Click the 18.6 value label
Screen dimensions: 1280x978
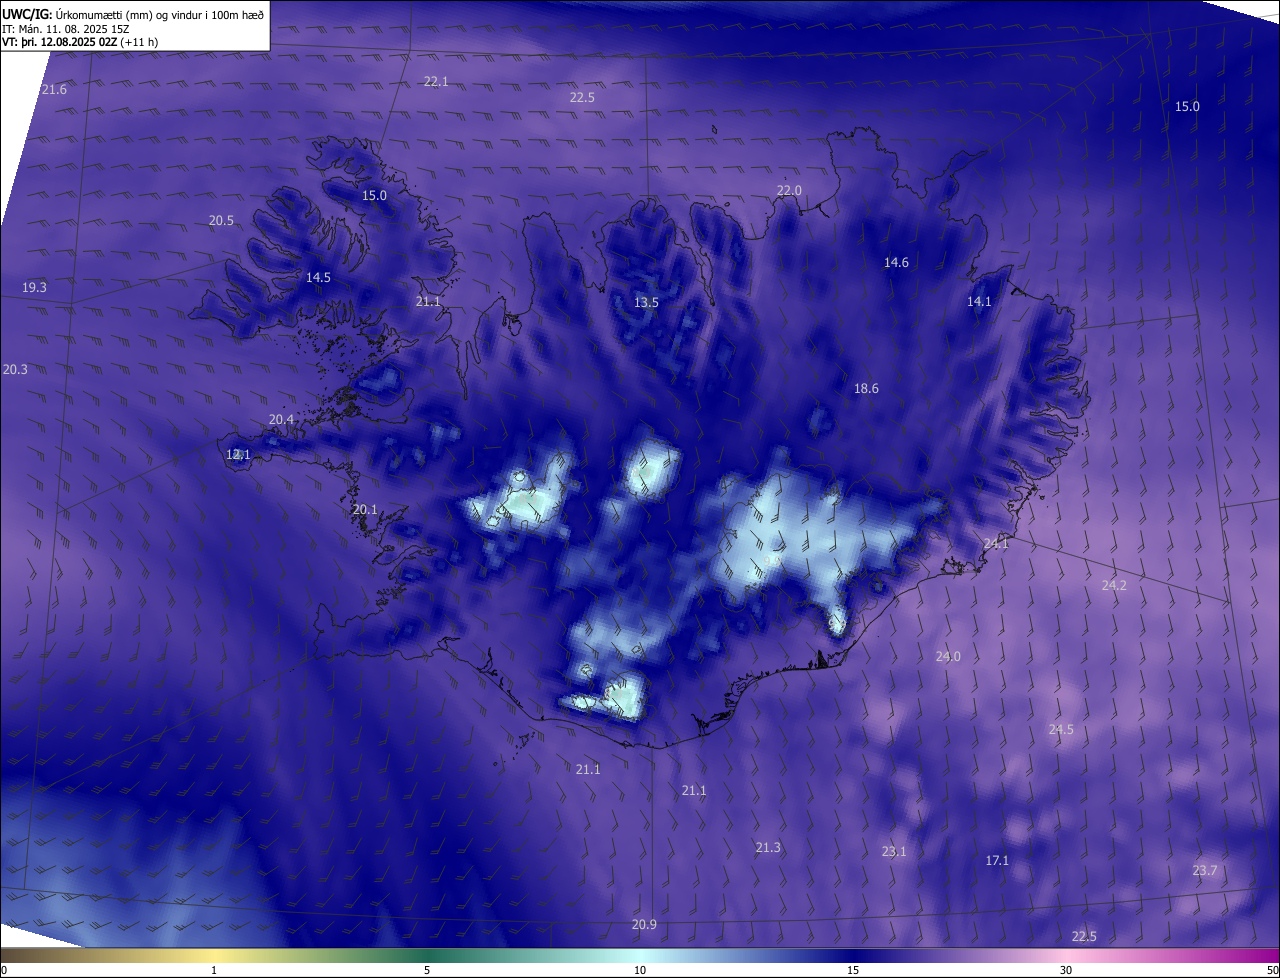point(866,389)
